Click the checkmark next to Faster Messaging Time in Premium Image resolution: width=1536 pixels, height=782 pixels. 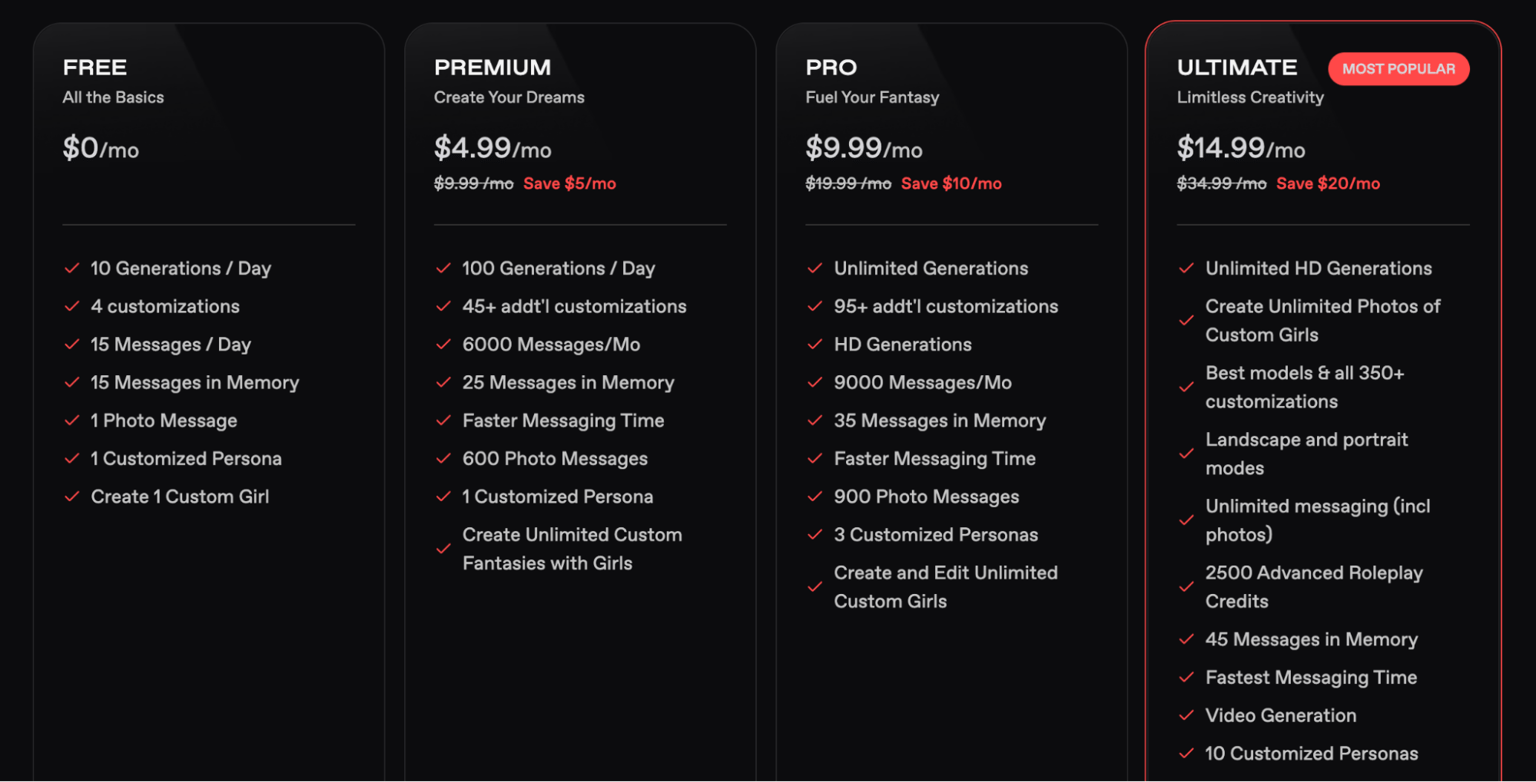click(x=443, y=421)
